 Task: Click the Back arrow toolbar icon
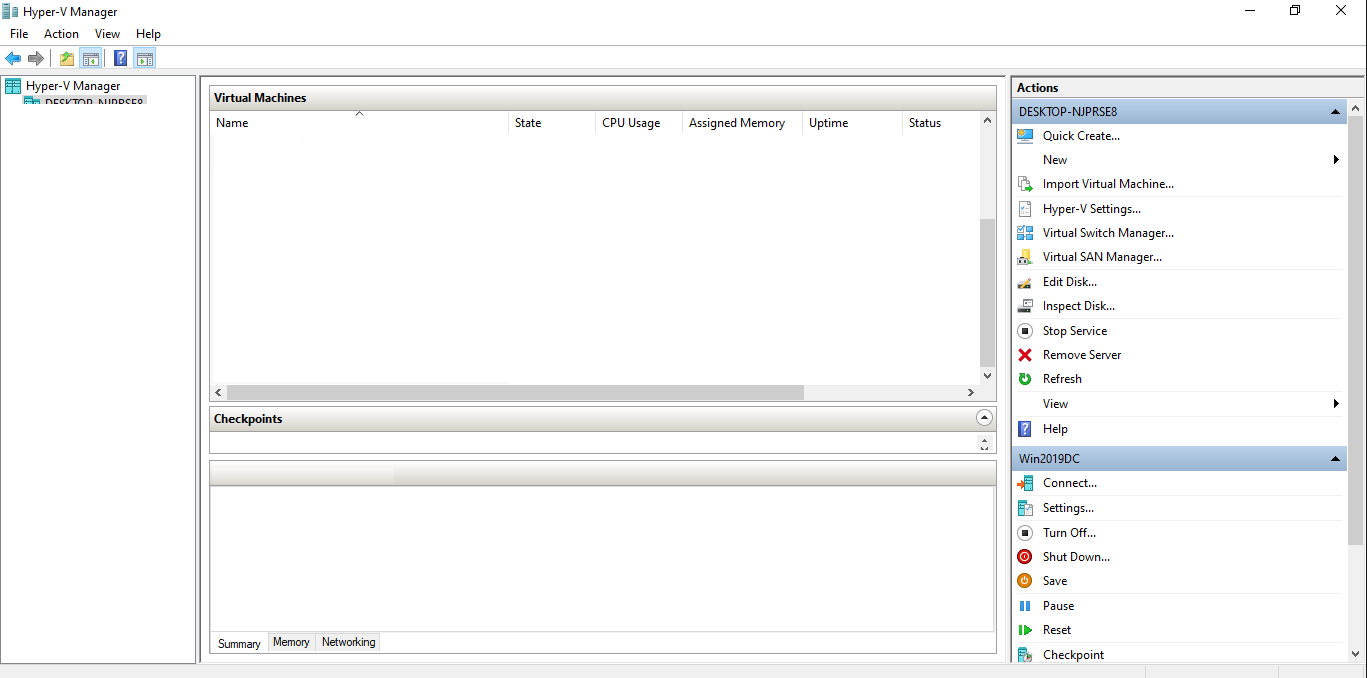(13, 58)
